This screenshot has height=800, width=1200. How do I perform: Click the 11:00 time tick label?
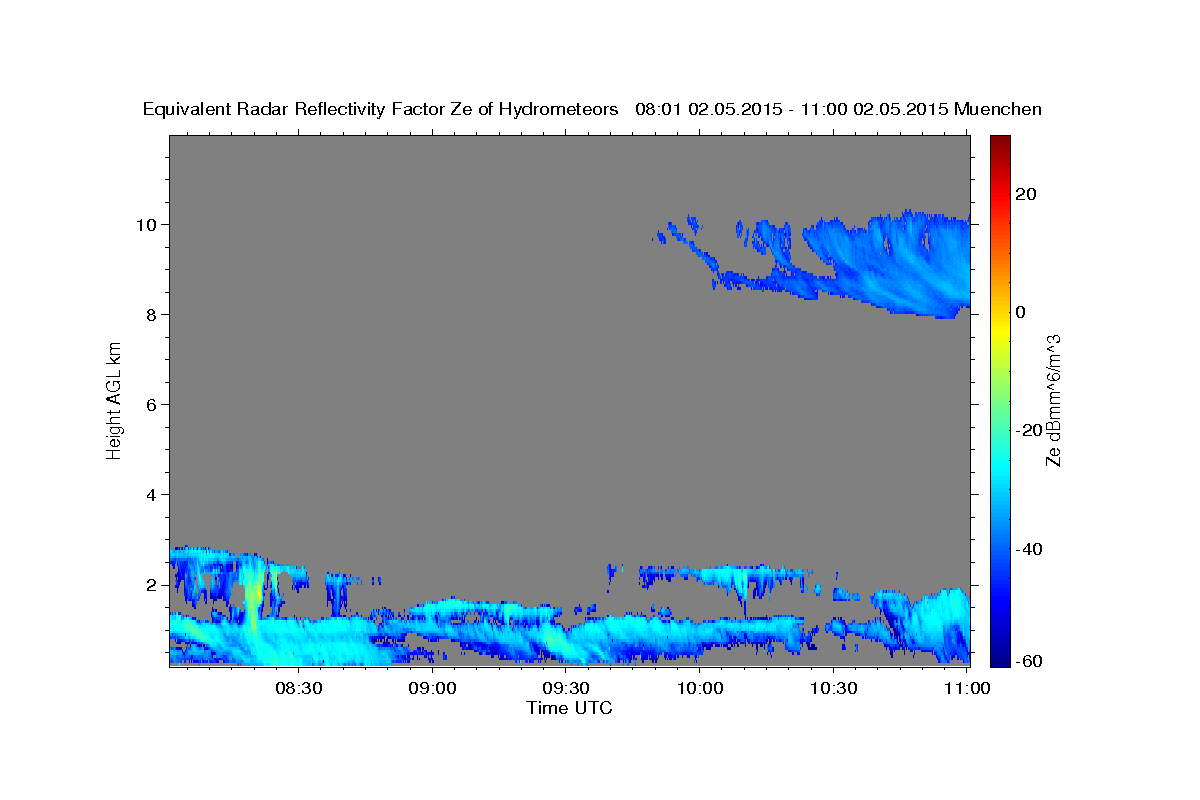pos(967,688)
